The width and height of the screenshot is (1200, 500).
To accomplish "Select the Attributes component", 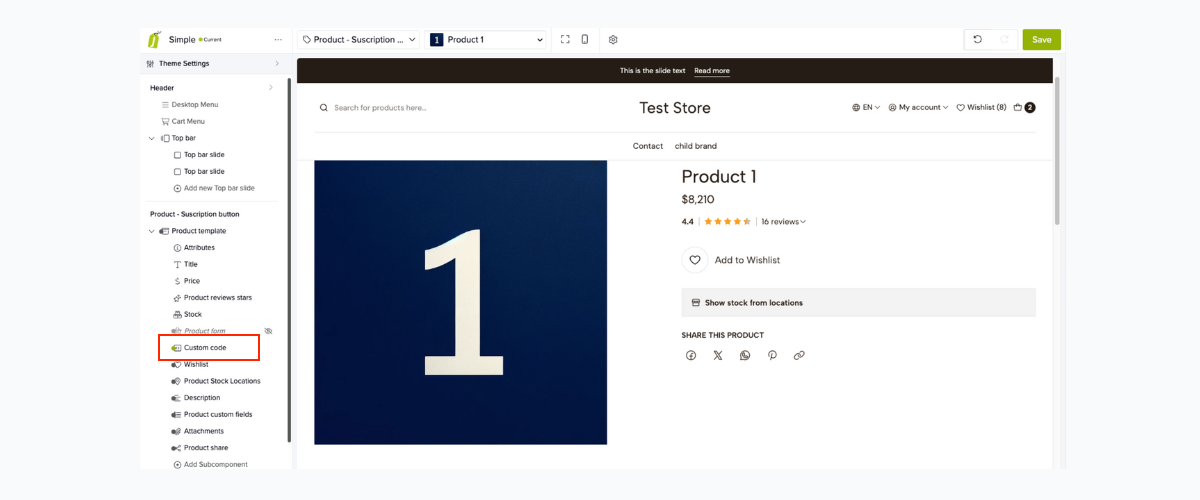I will tap(199, 247).
